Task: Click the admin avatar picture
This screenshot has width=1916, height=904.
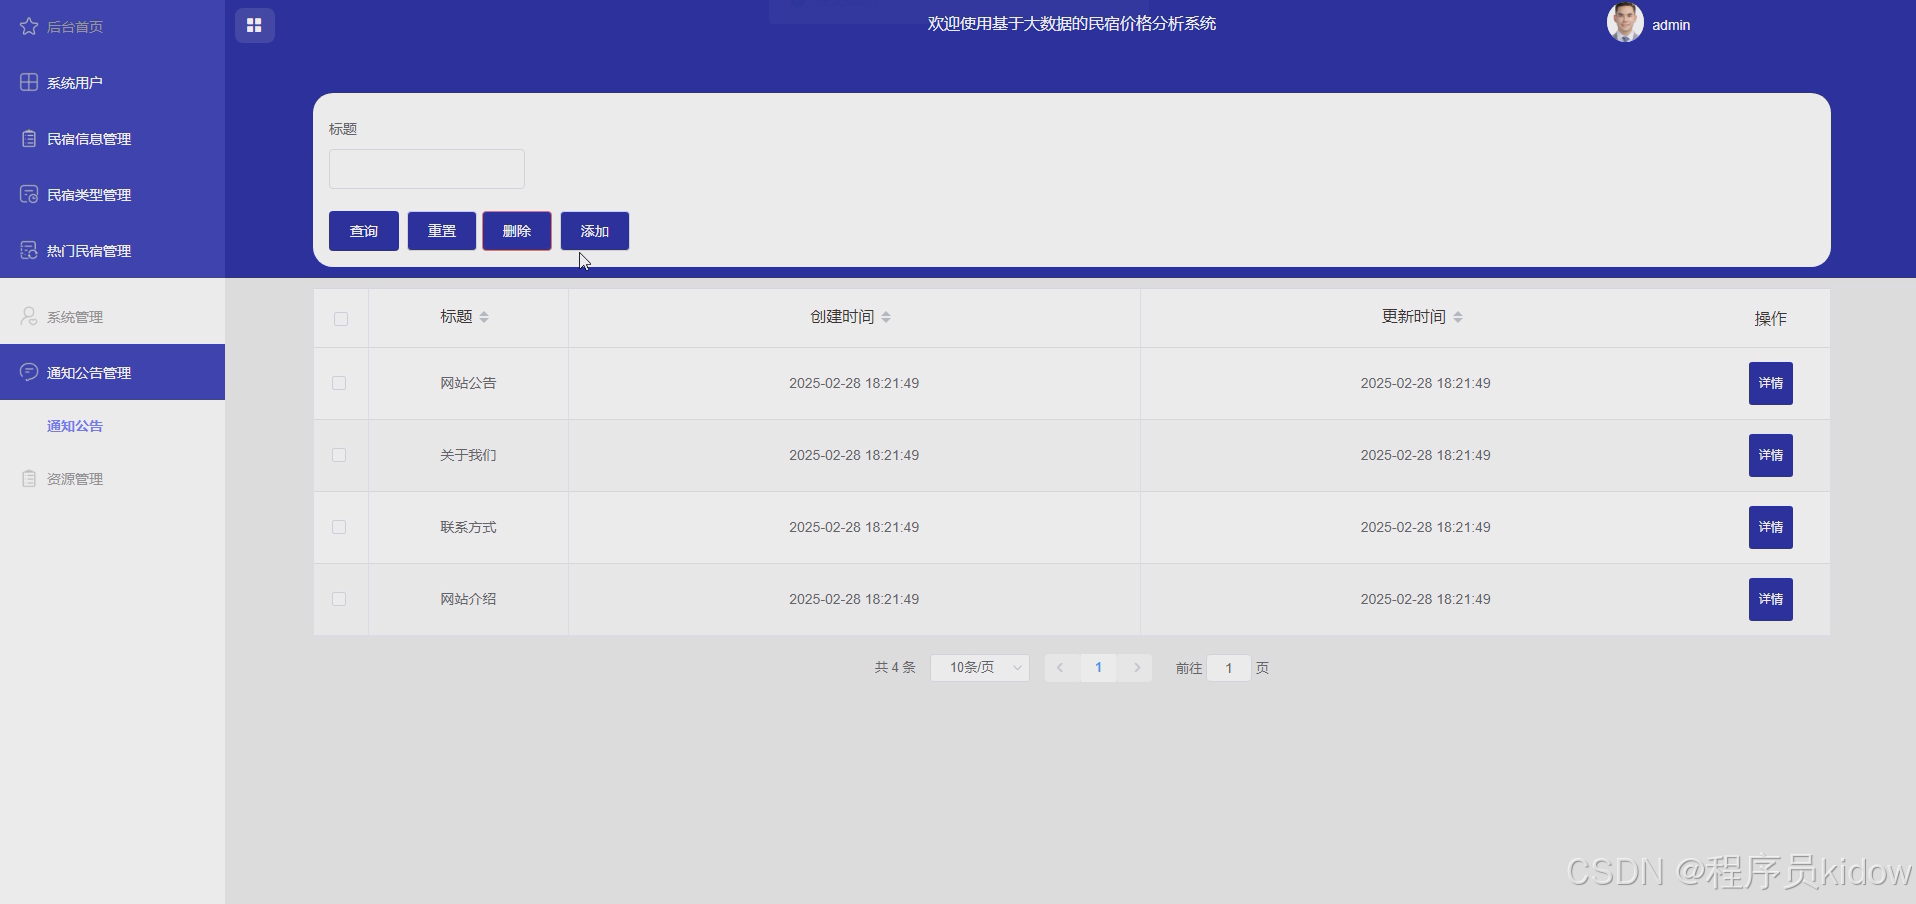Action: pyautogui.click(x=1625, y=22)
